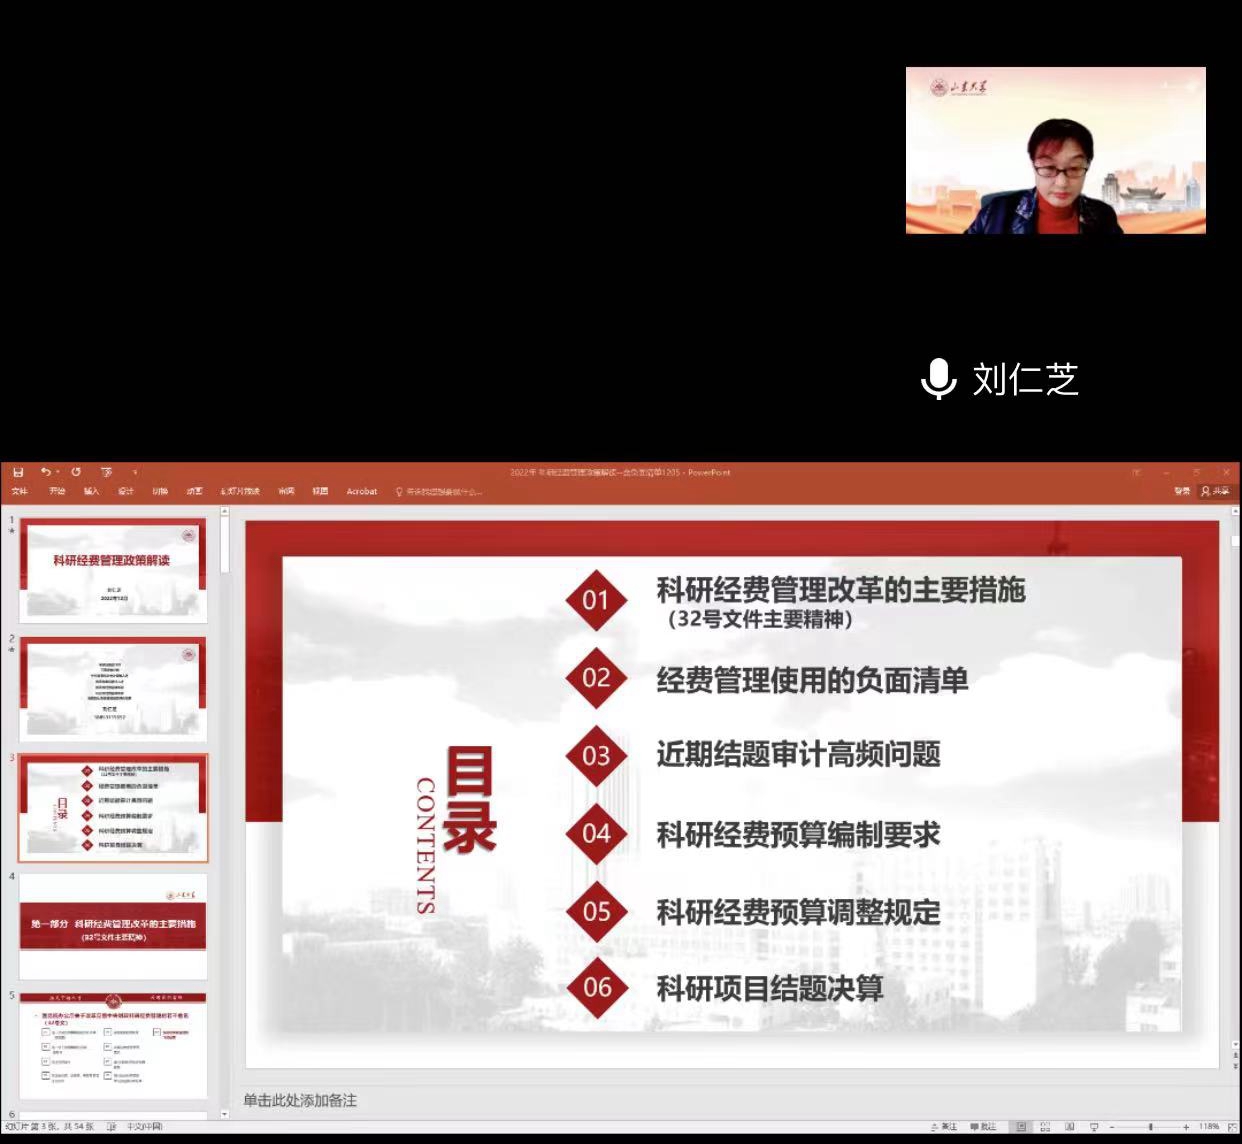
Task: Start slideshow from beginning via toolbar icon
Action: 106,472
